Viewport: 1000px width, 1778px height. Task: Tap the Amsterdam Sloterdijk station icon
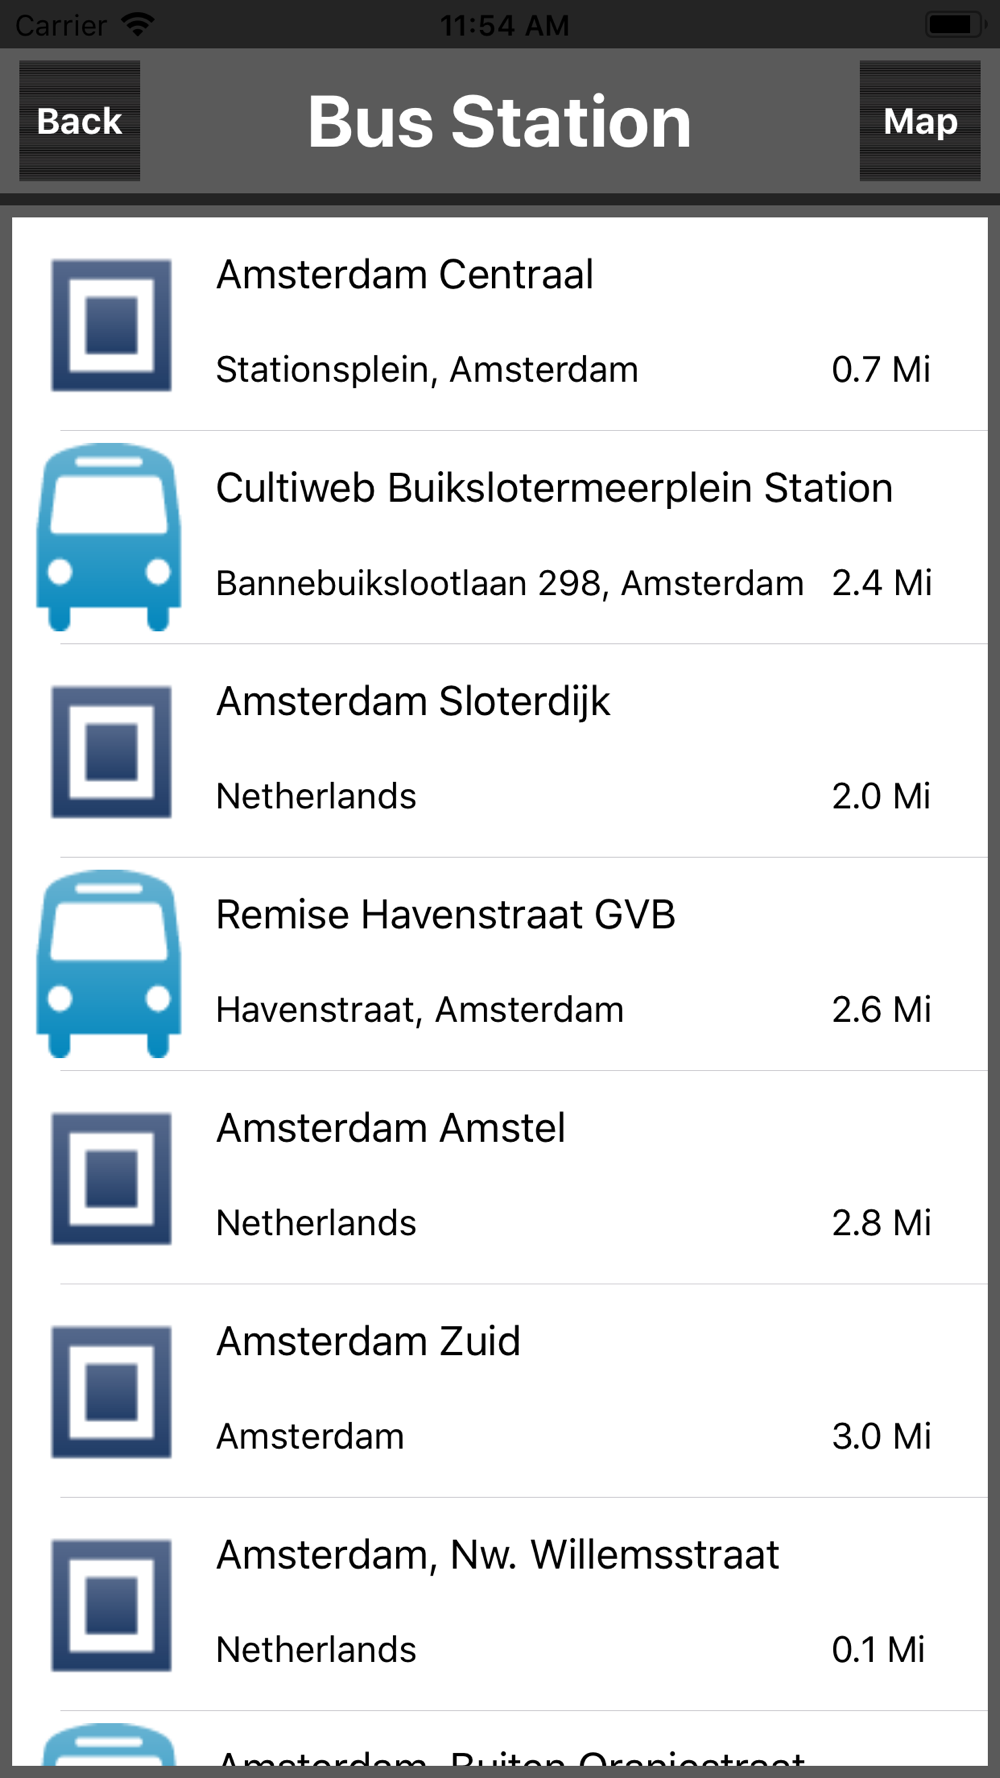pos(111,751)
